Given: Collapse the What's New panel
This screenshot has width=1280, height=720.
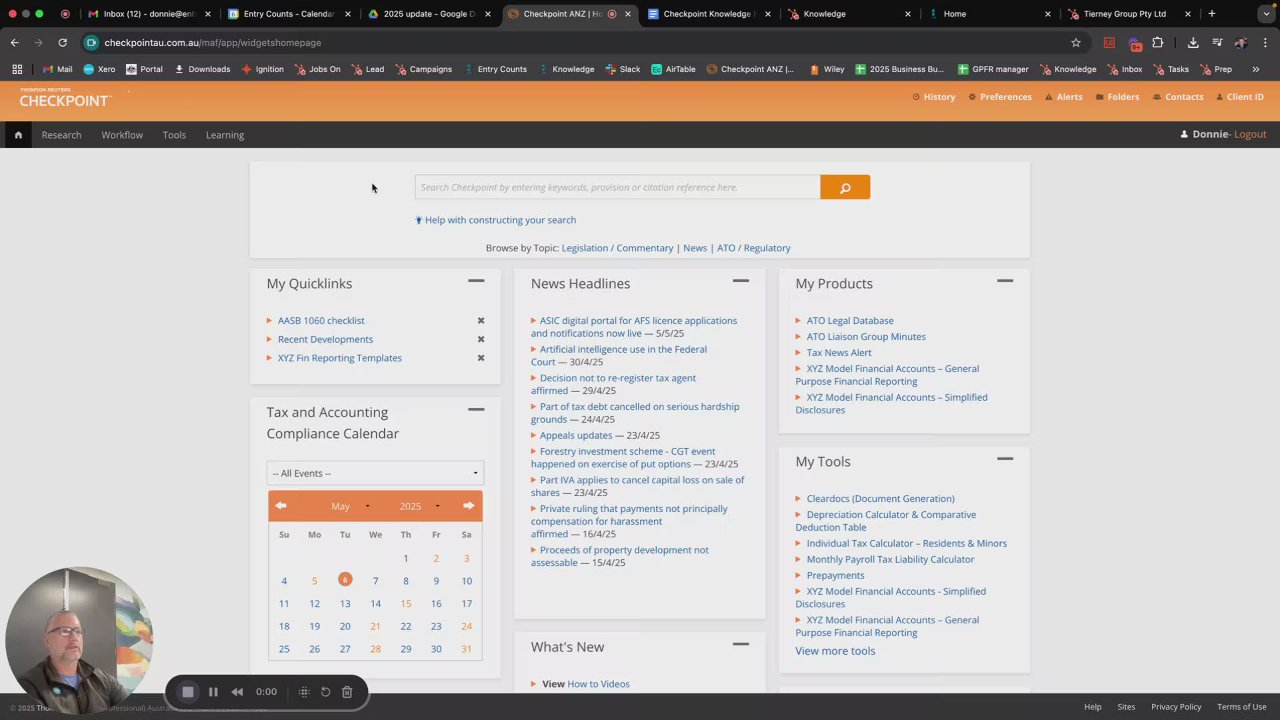Looking at the screenshot, I should [x=741, y=645].
